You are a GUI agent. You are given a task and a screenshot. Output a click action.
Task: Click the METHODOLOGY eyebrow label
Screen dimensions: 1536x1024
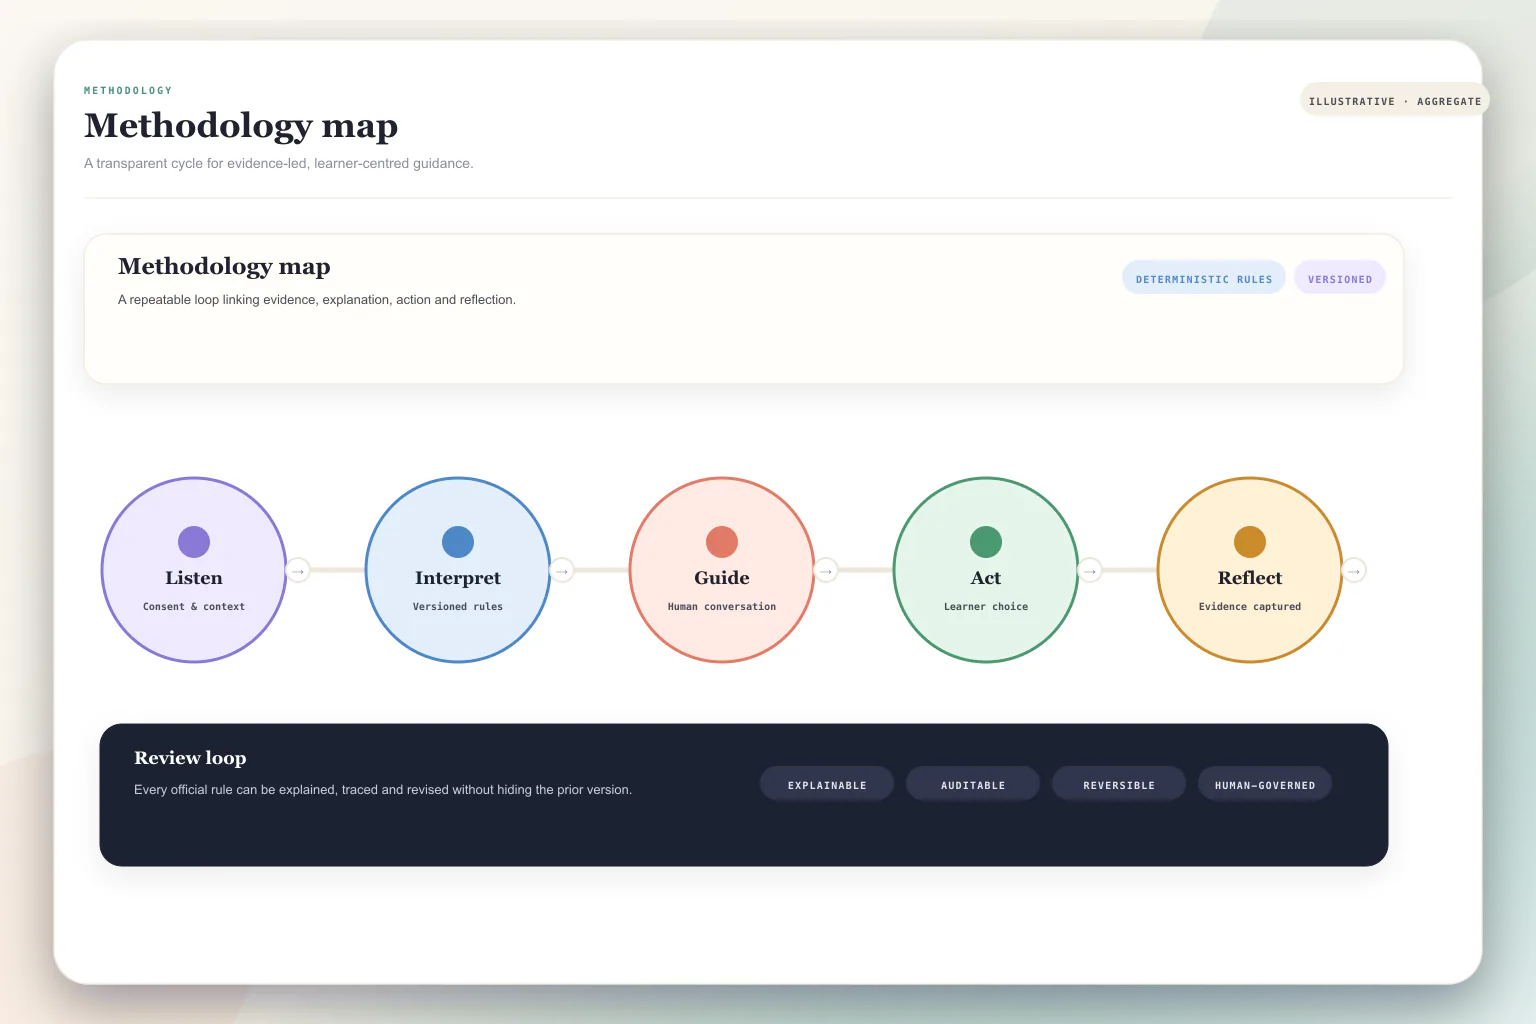pyautogui.click(x=128, y=90)
